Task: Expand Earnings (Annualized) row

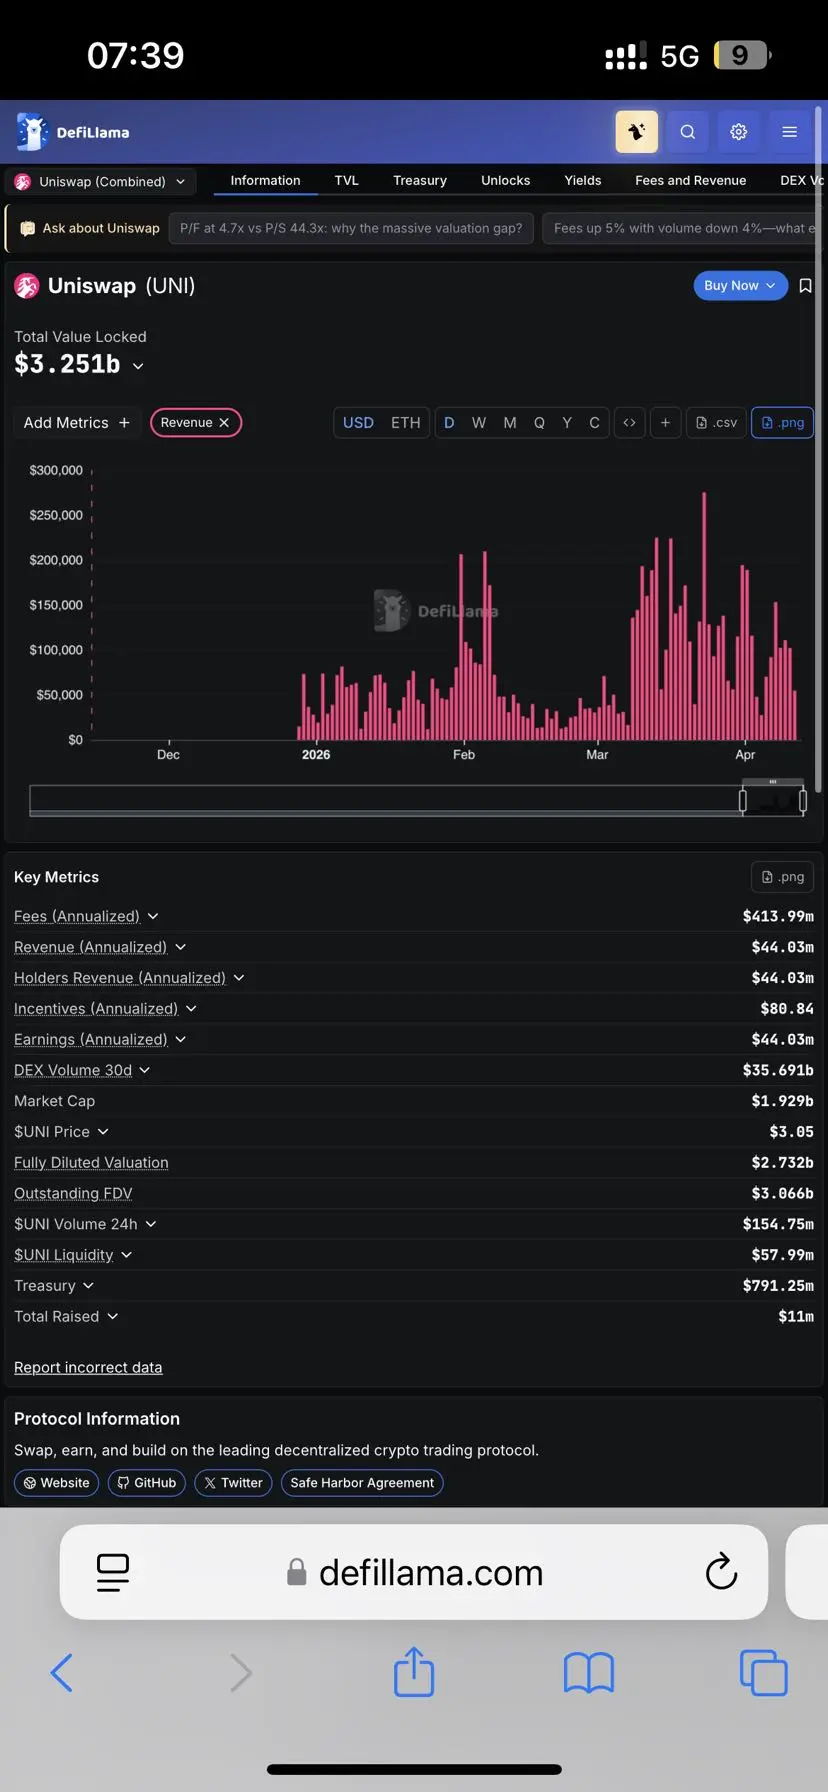Action: (181, 1040)
